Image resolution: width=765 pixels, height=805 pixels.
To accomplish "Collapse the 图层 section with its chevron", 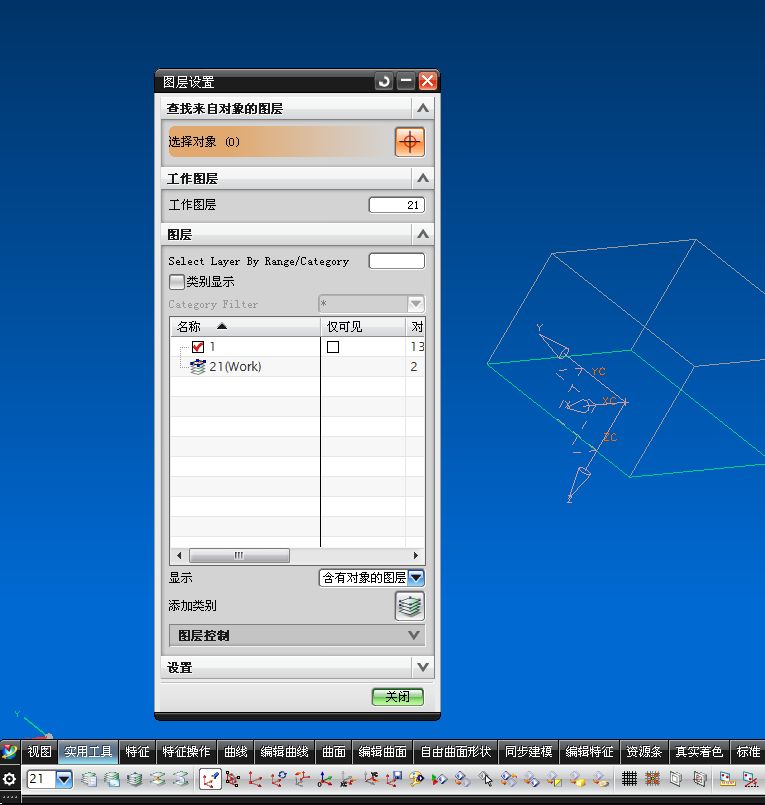I will coord(423,234).
